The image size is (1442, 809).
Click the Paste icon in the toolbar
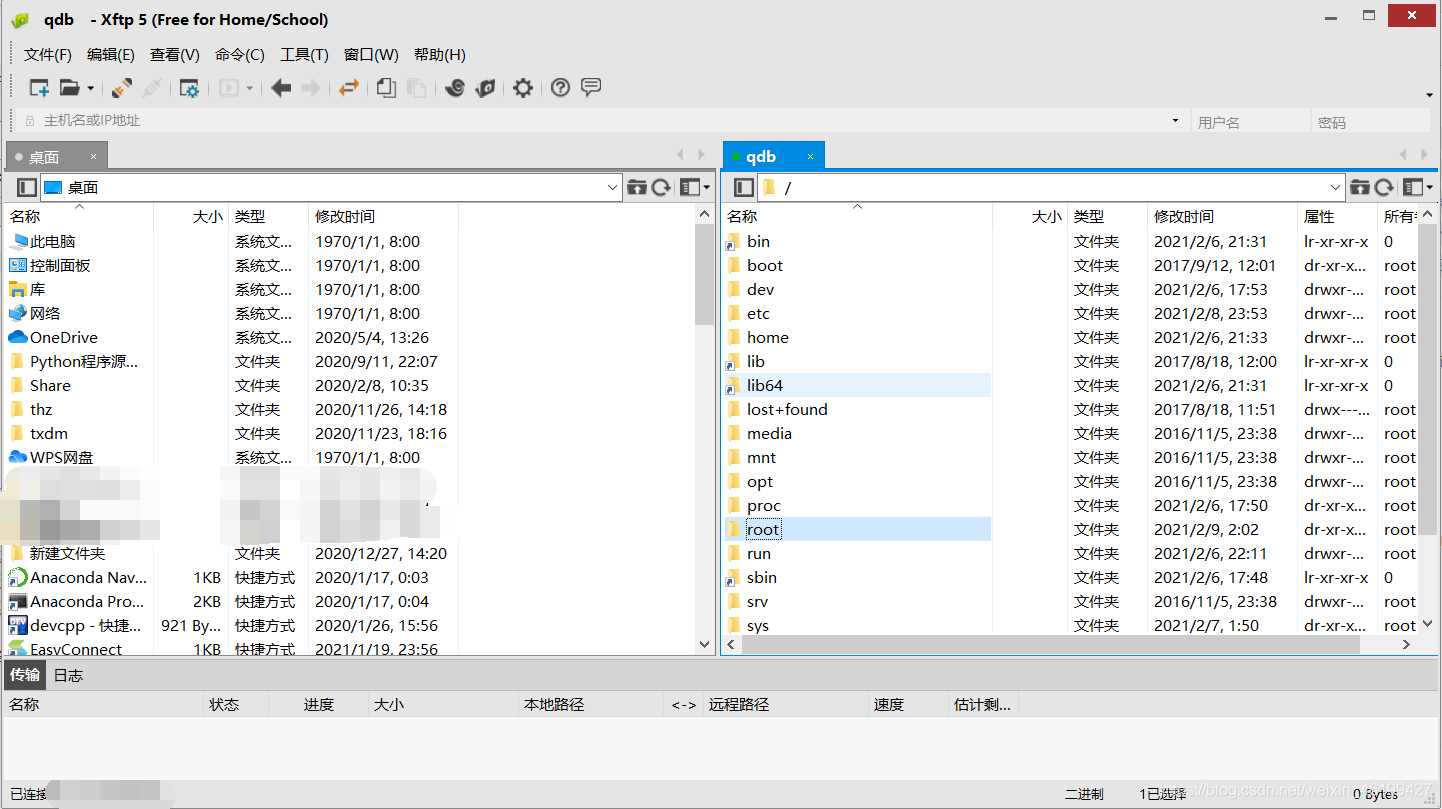click(x=416, y=88)
